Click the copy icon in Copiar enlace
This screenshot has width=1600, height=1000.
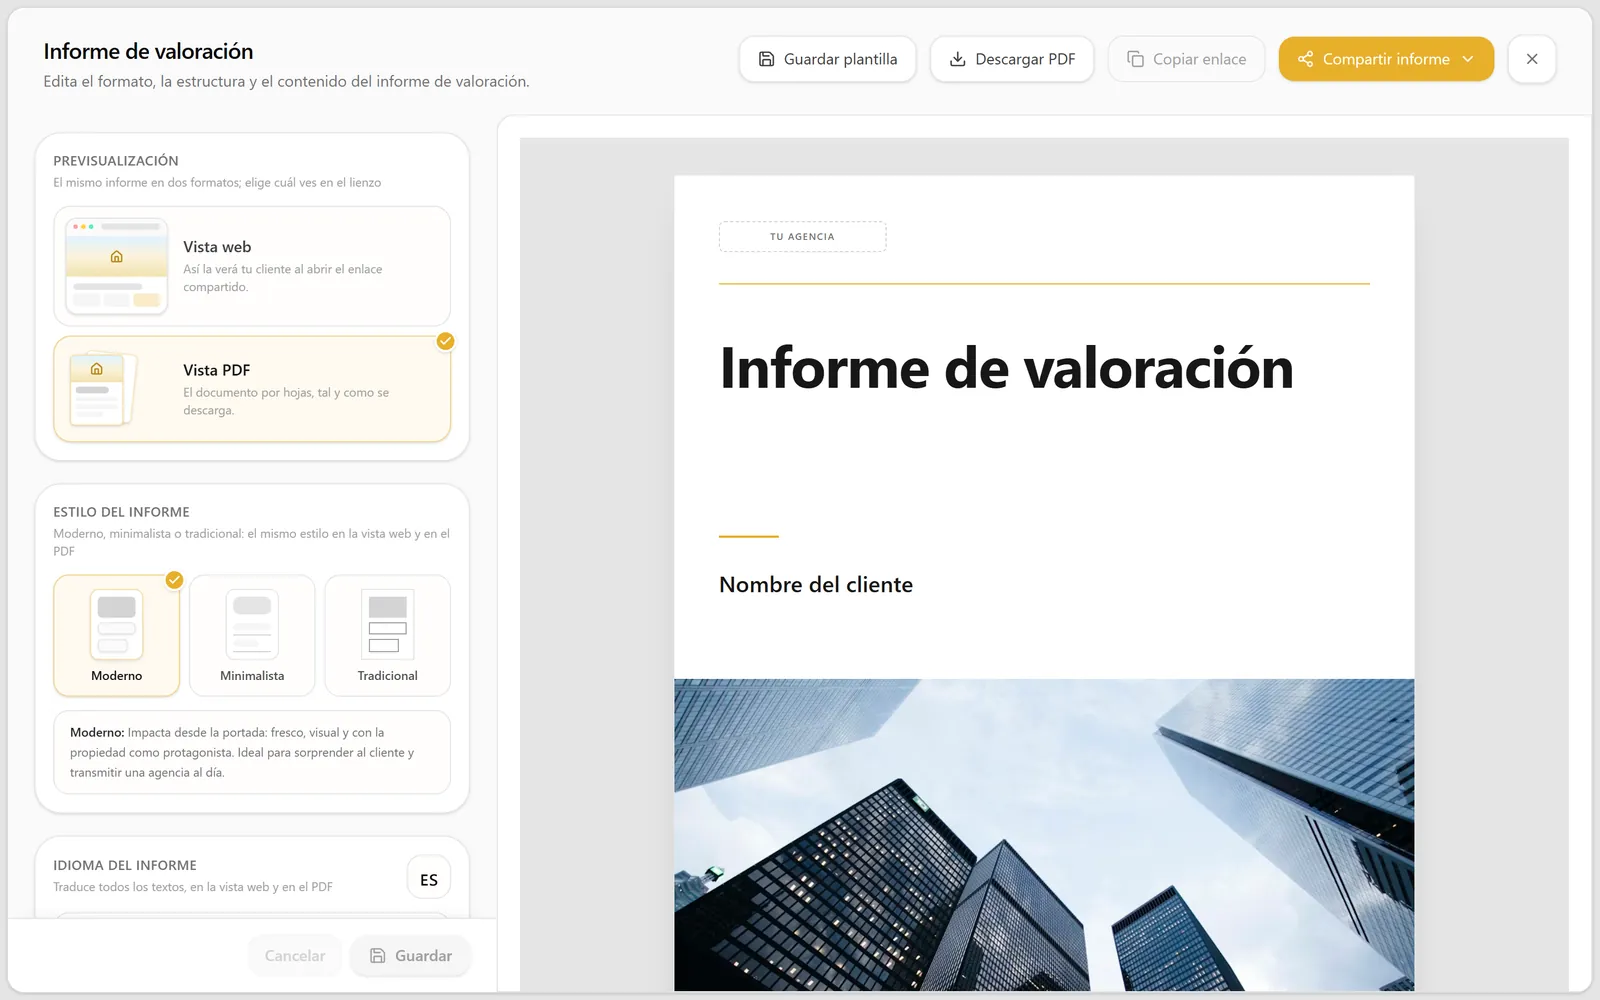coord(1135,59)
